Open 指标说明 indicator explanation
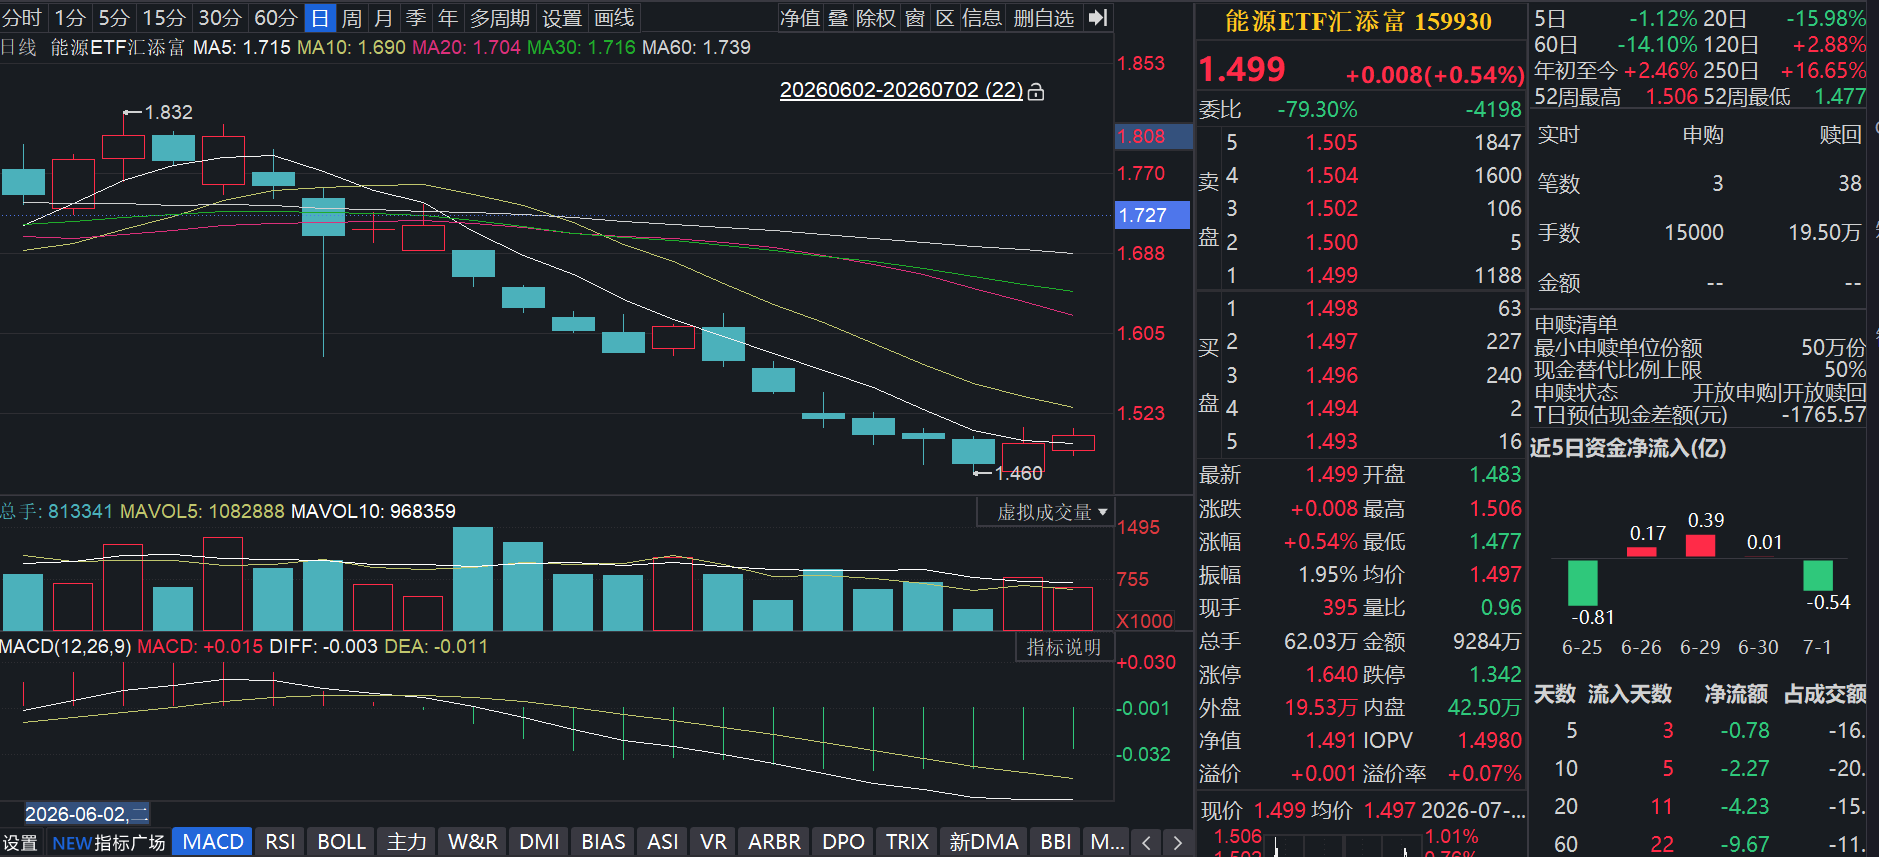Viewport: 1879px width, 857px height. [1063, 647]
